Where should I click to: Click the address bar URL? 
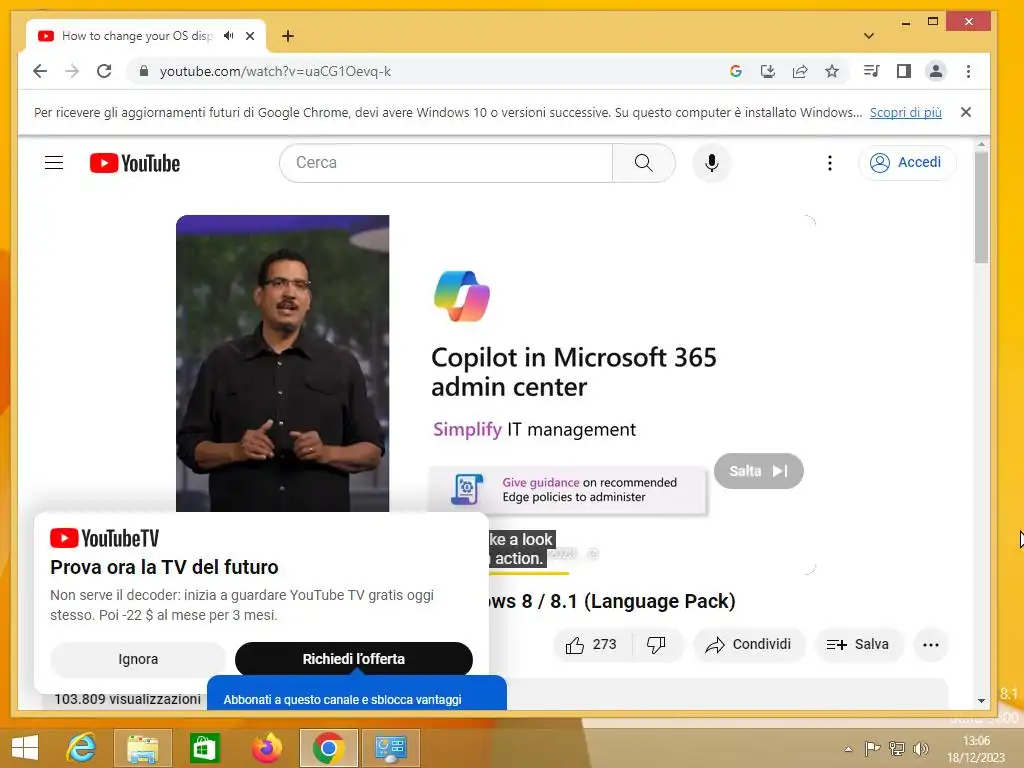coord(275,71)
